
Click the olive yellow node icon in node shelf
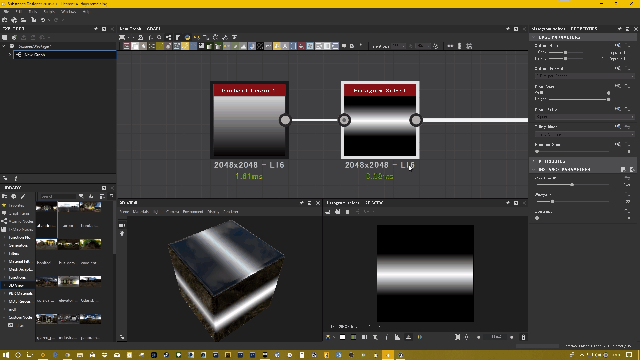[160, 46]
